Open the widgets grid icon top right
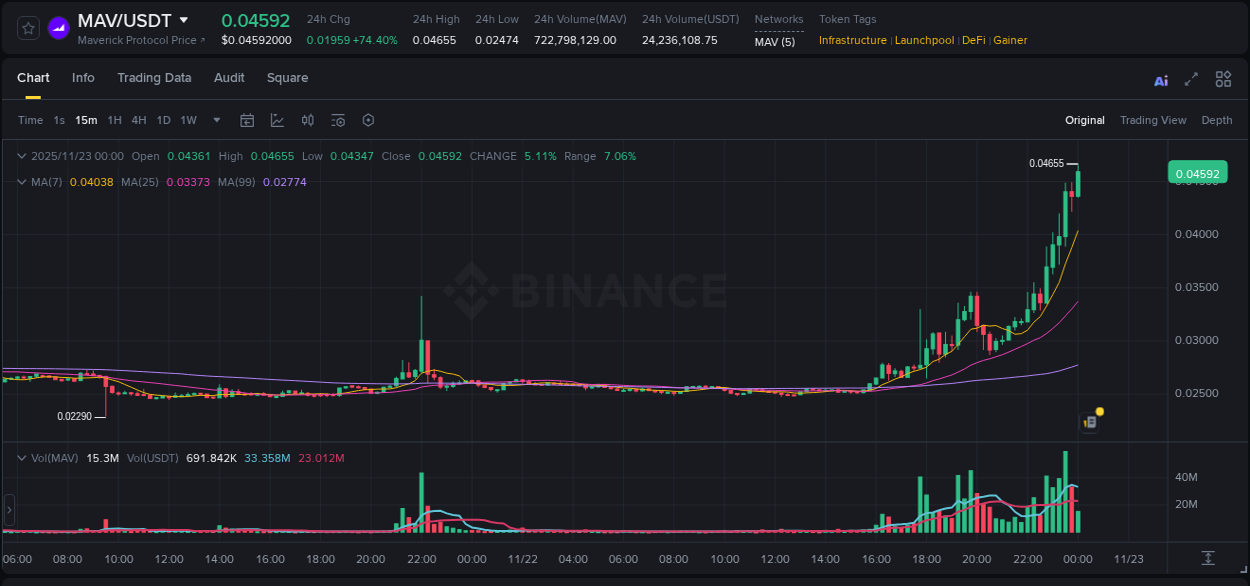The image size is (1250, 586). pyautogui.click(x=1223, y=79)
